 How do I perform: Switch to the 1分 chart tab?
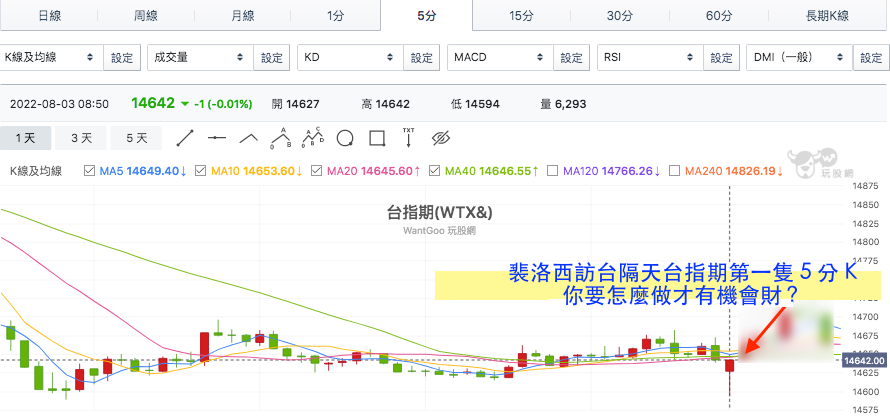335,16
